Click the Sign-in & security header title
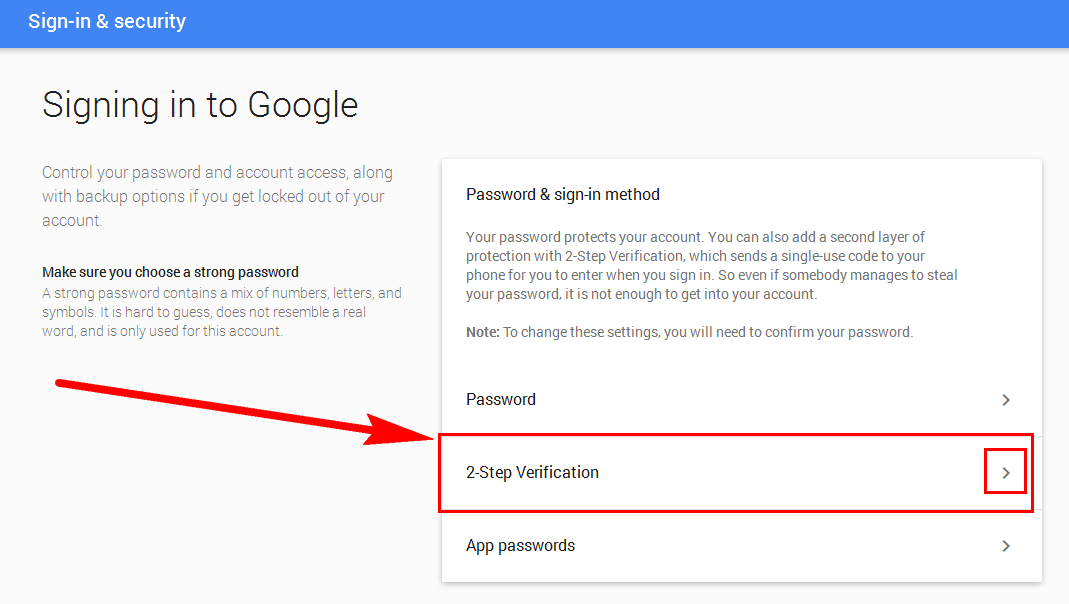This screenshot has height=604, width=1069. 107,21
